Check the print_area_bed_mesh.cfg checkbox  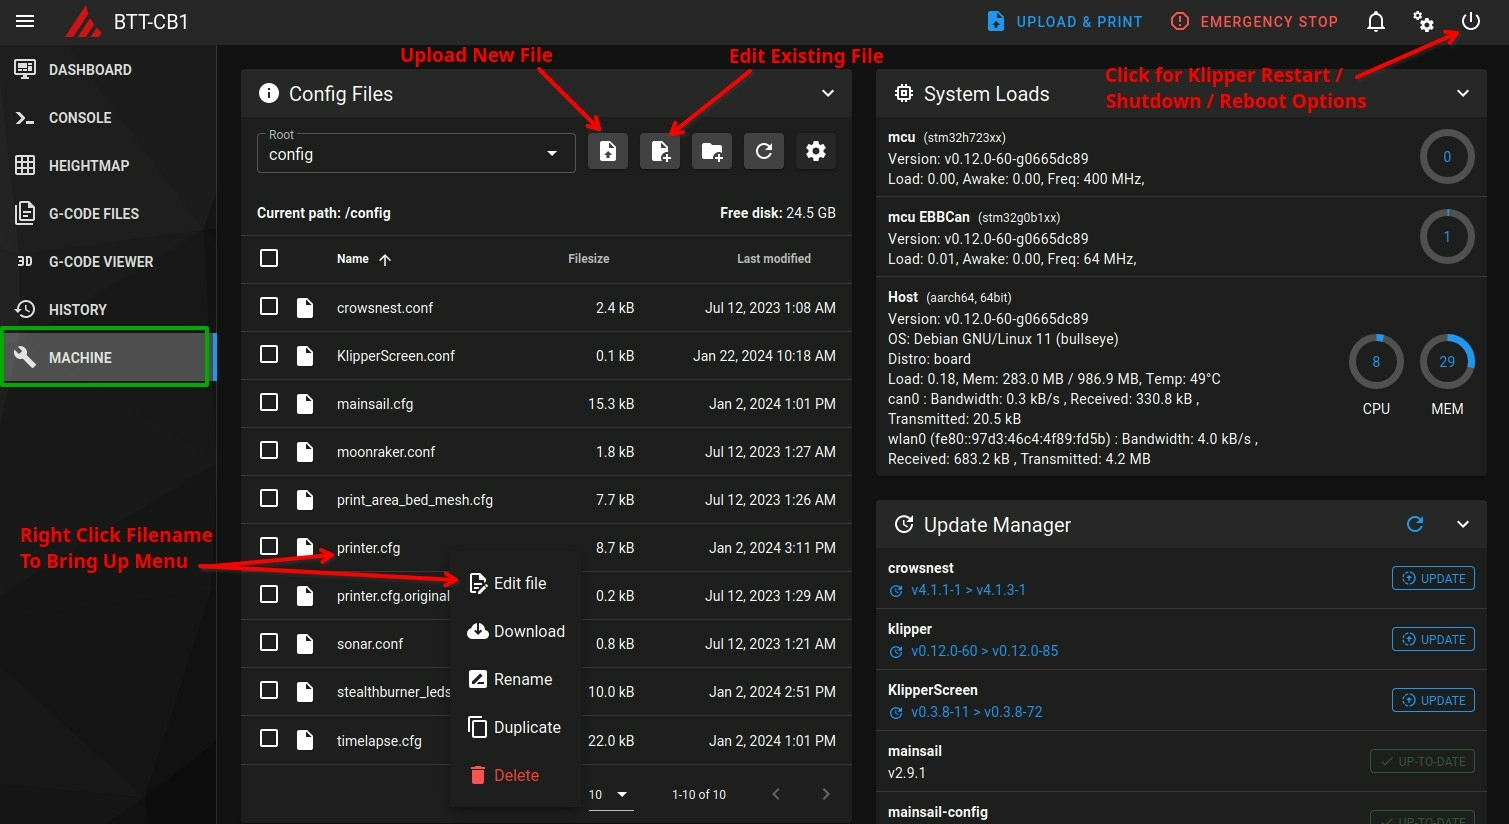coord(269,498)
